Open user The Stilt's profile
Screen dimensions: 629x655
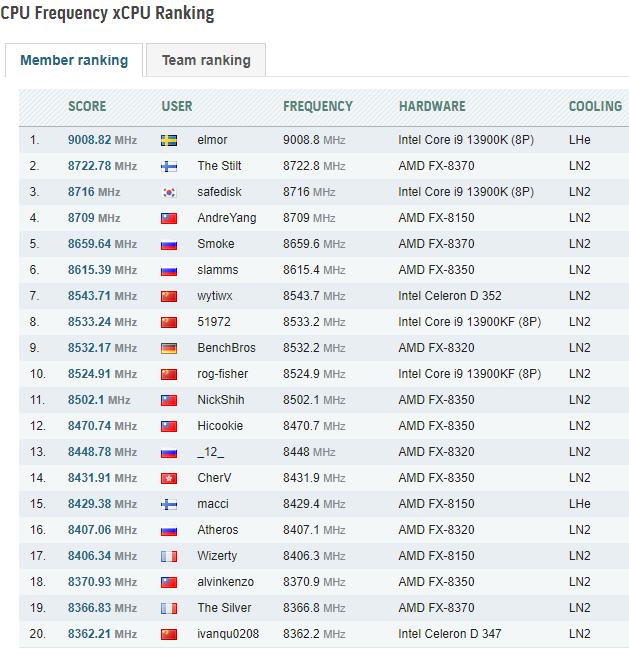(219, 166)
